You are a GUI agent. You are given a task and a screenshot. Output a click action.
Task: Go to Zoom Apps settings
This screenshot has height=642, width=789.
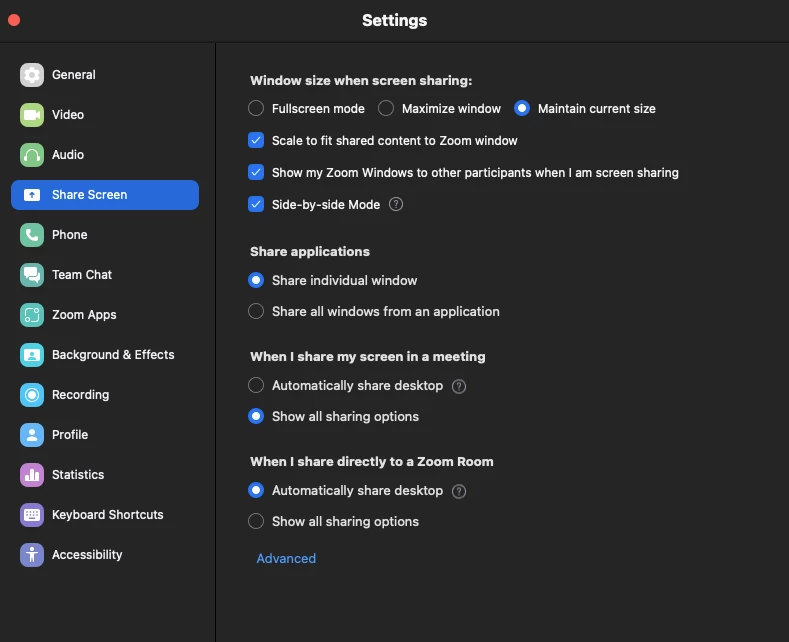(x=105, y=315)
